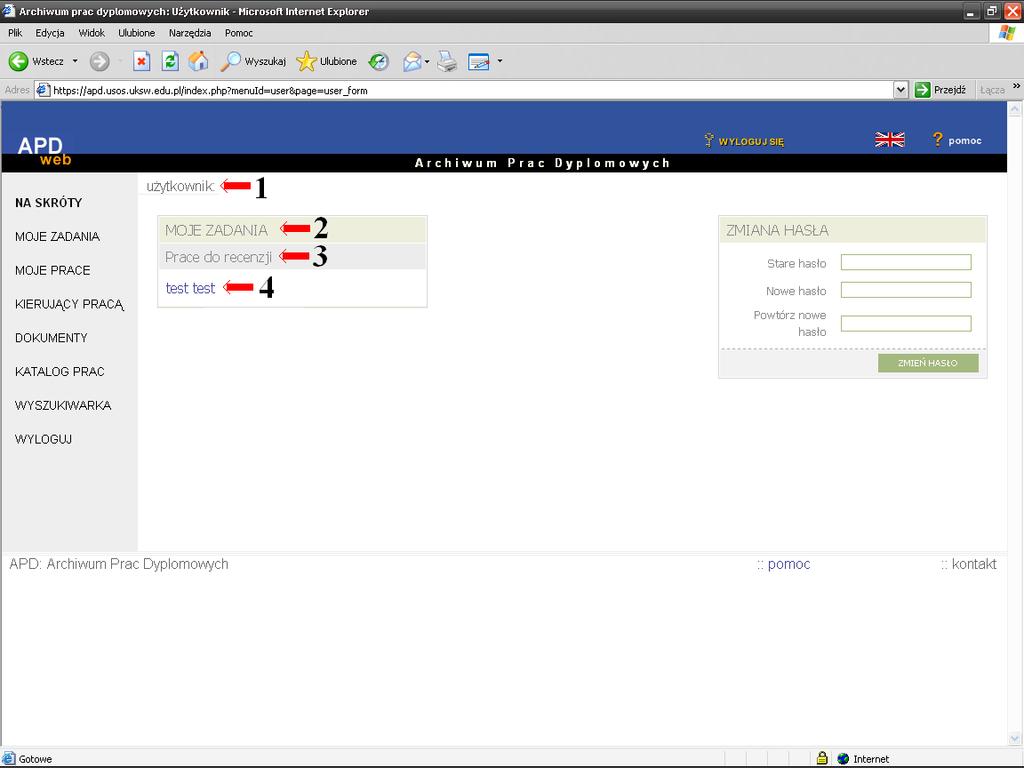Open the test test thesis link
Viewport: 1024px width, 768px height.
(x=190, y=288)
